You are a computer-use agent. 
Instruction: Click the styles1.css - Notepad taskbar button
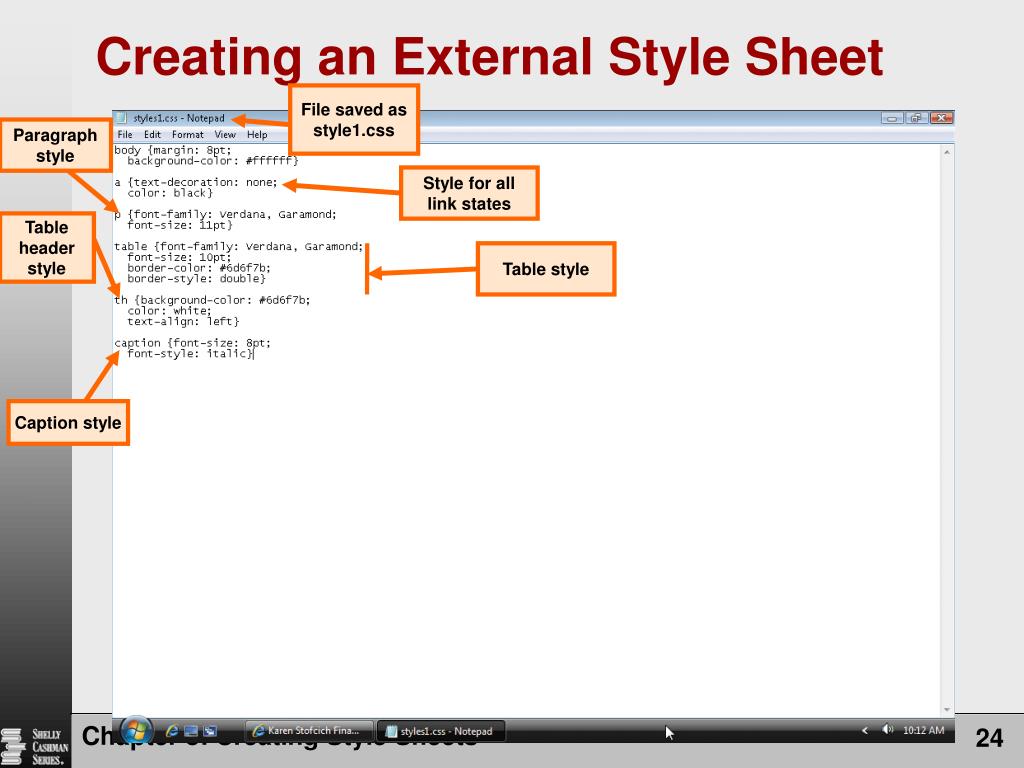[441, 731]
